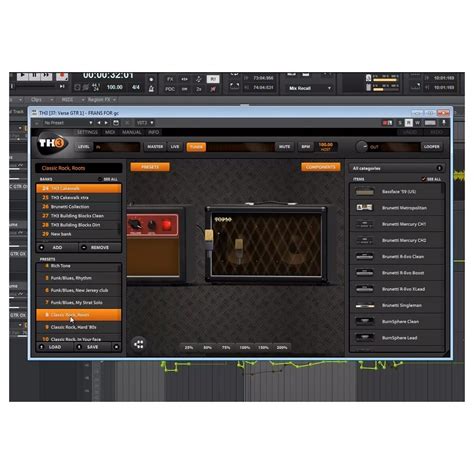The image size is (474, 474).
Task: Click the orange PRESETS tab button
Action: [150, 167]
